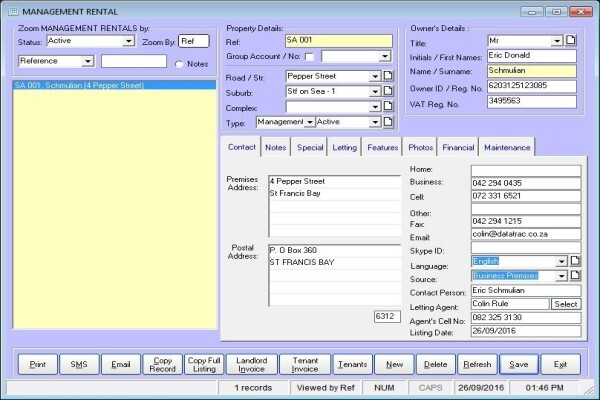Click the page icon beside Type status
The width and height of the screenshot is (600, 400).
pyautogui.click(x=388, y=122)
